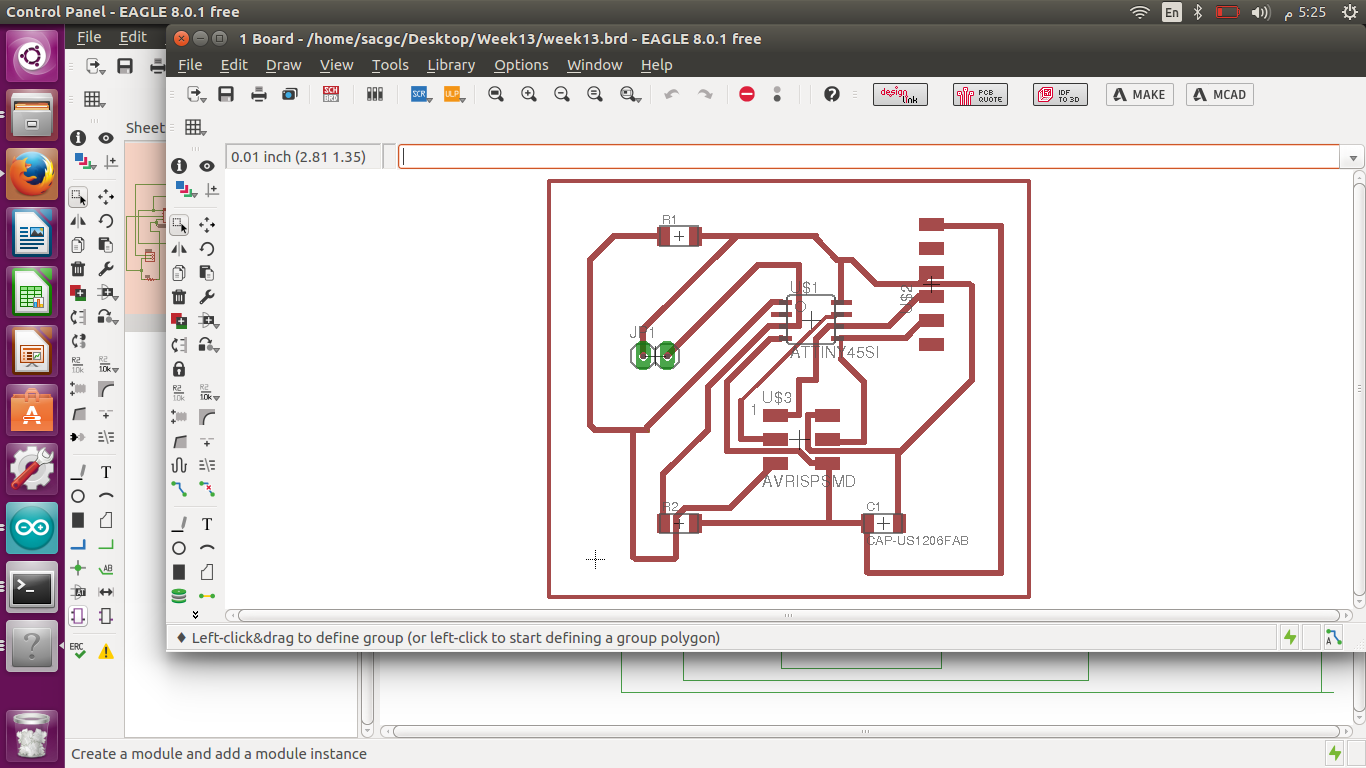The width and height of the screenshot is (1366, 768).
Task: Select the Rotate tool in board editor
Action: 207,249
